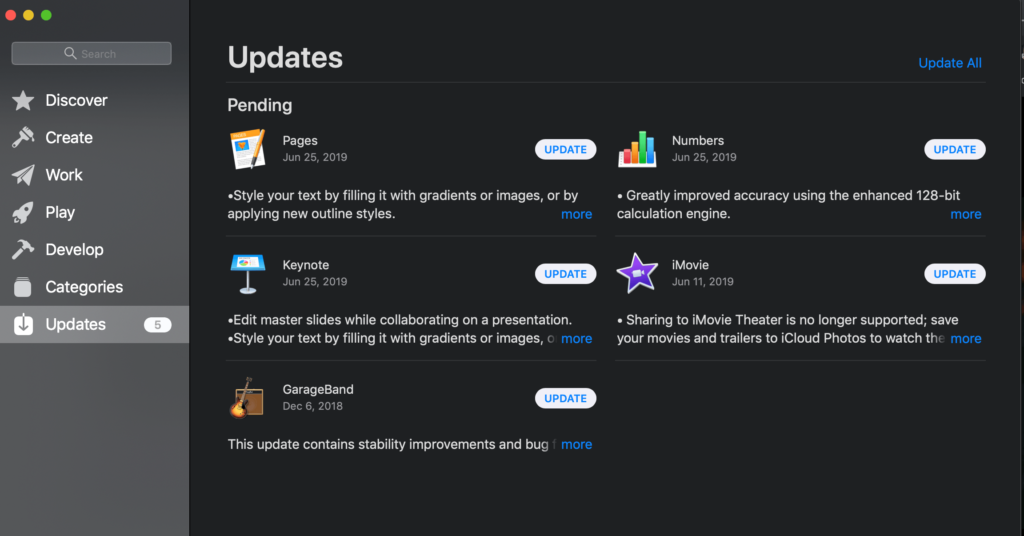Click the Search field
1024x536 pixels.
[92, 54]
